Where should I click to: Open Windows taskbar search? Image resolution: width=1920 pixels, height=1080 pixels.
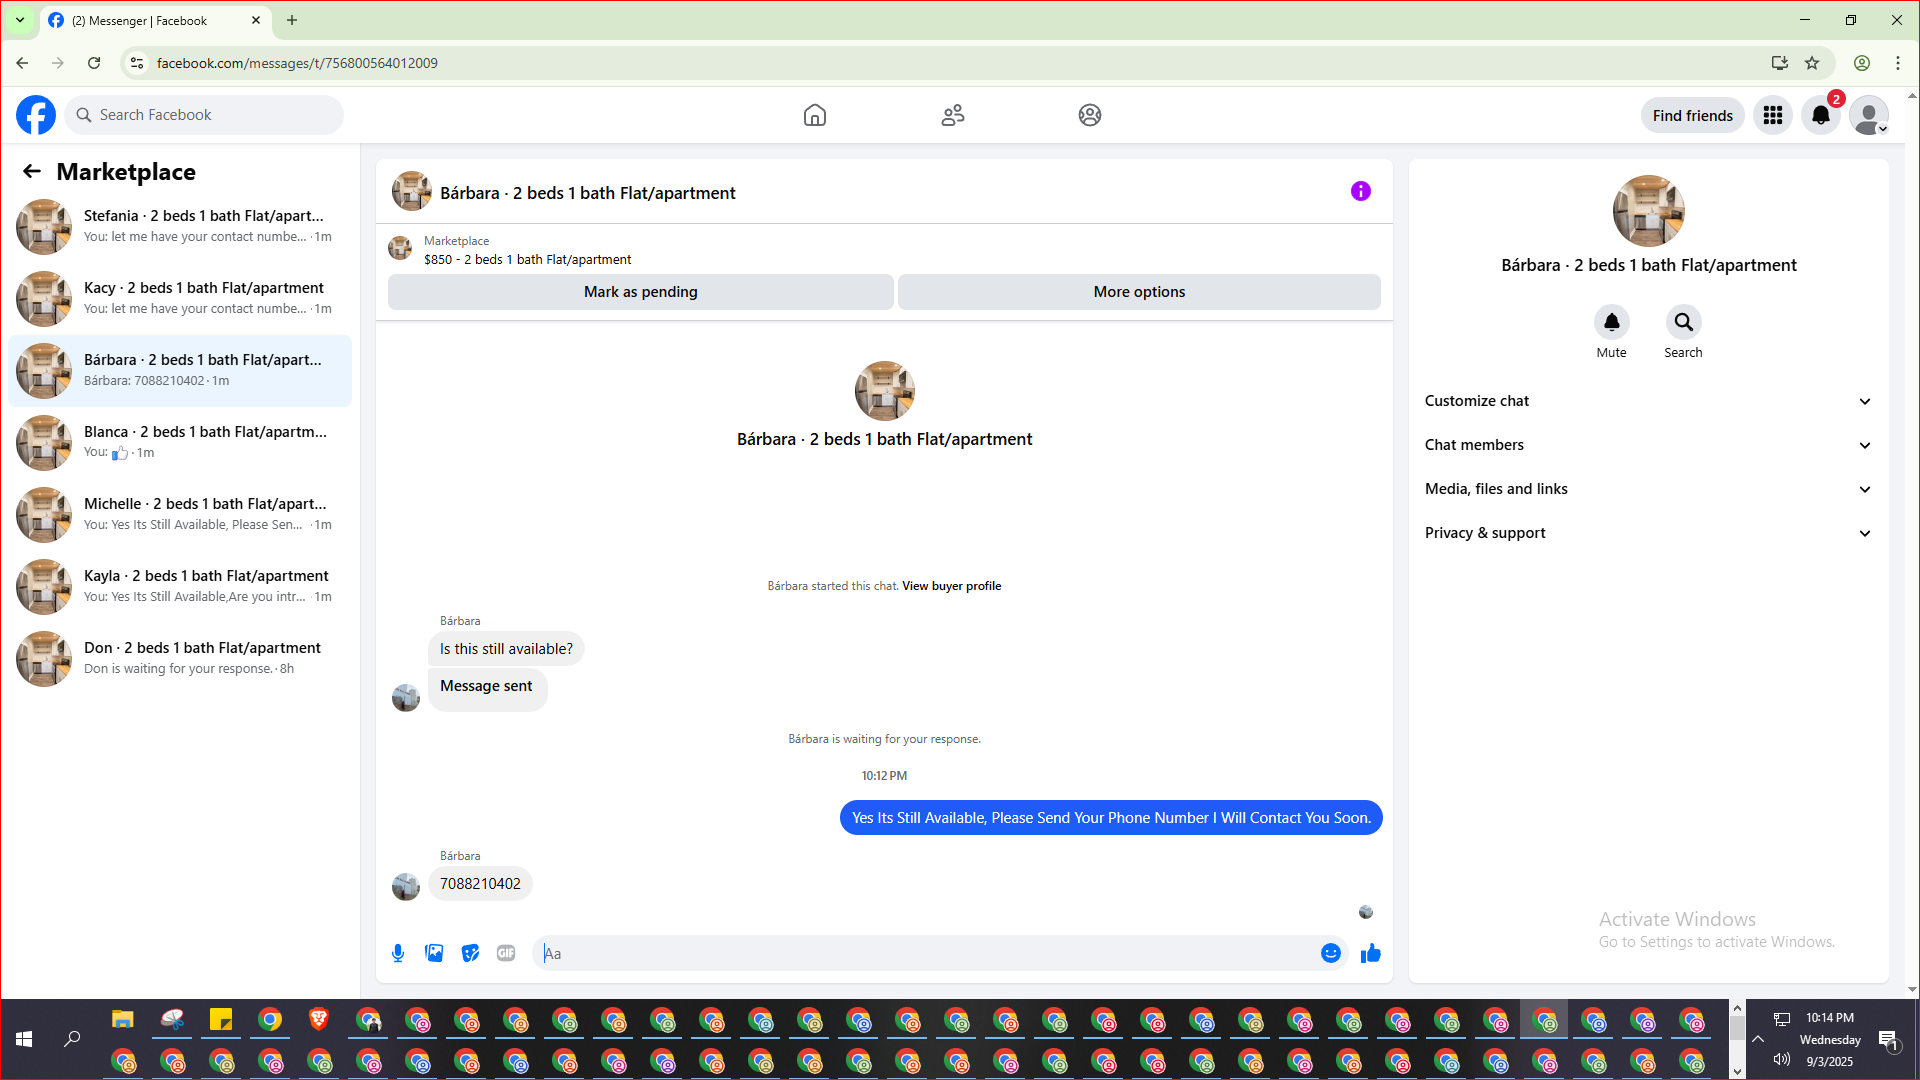pyautogui.click(x=72, y=1040)
